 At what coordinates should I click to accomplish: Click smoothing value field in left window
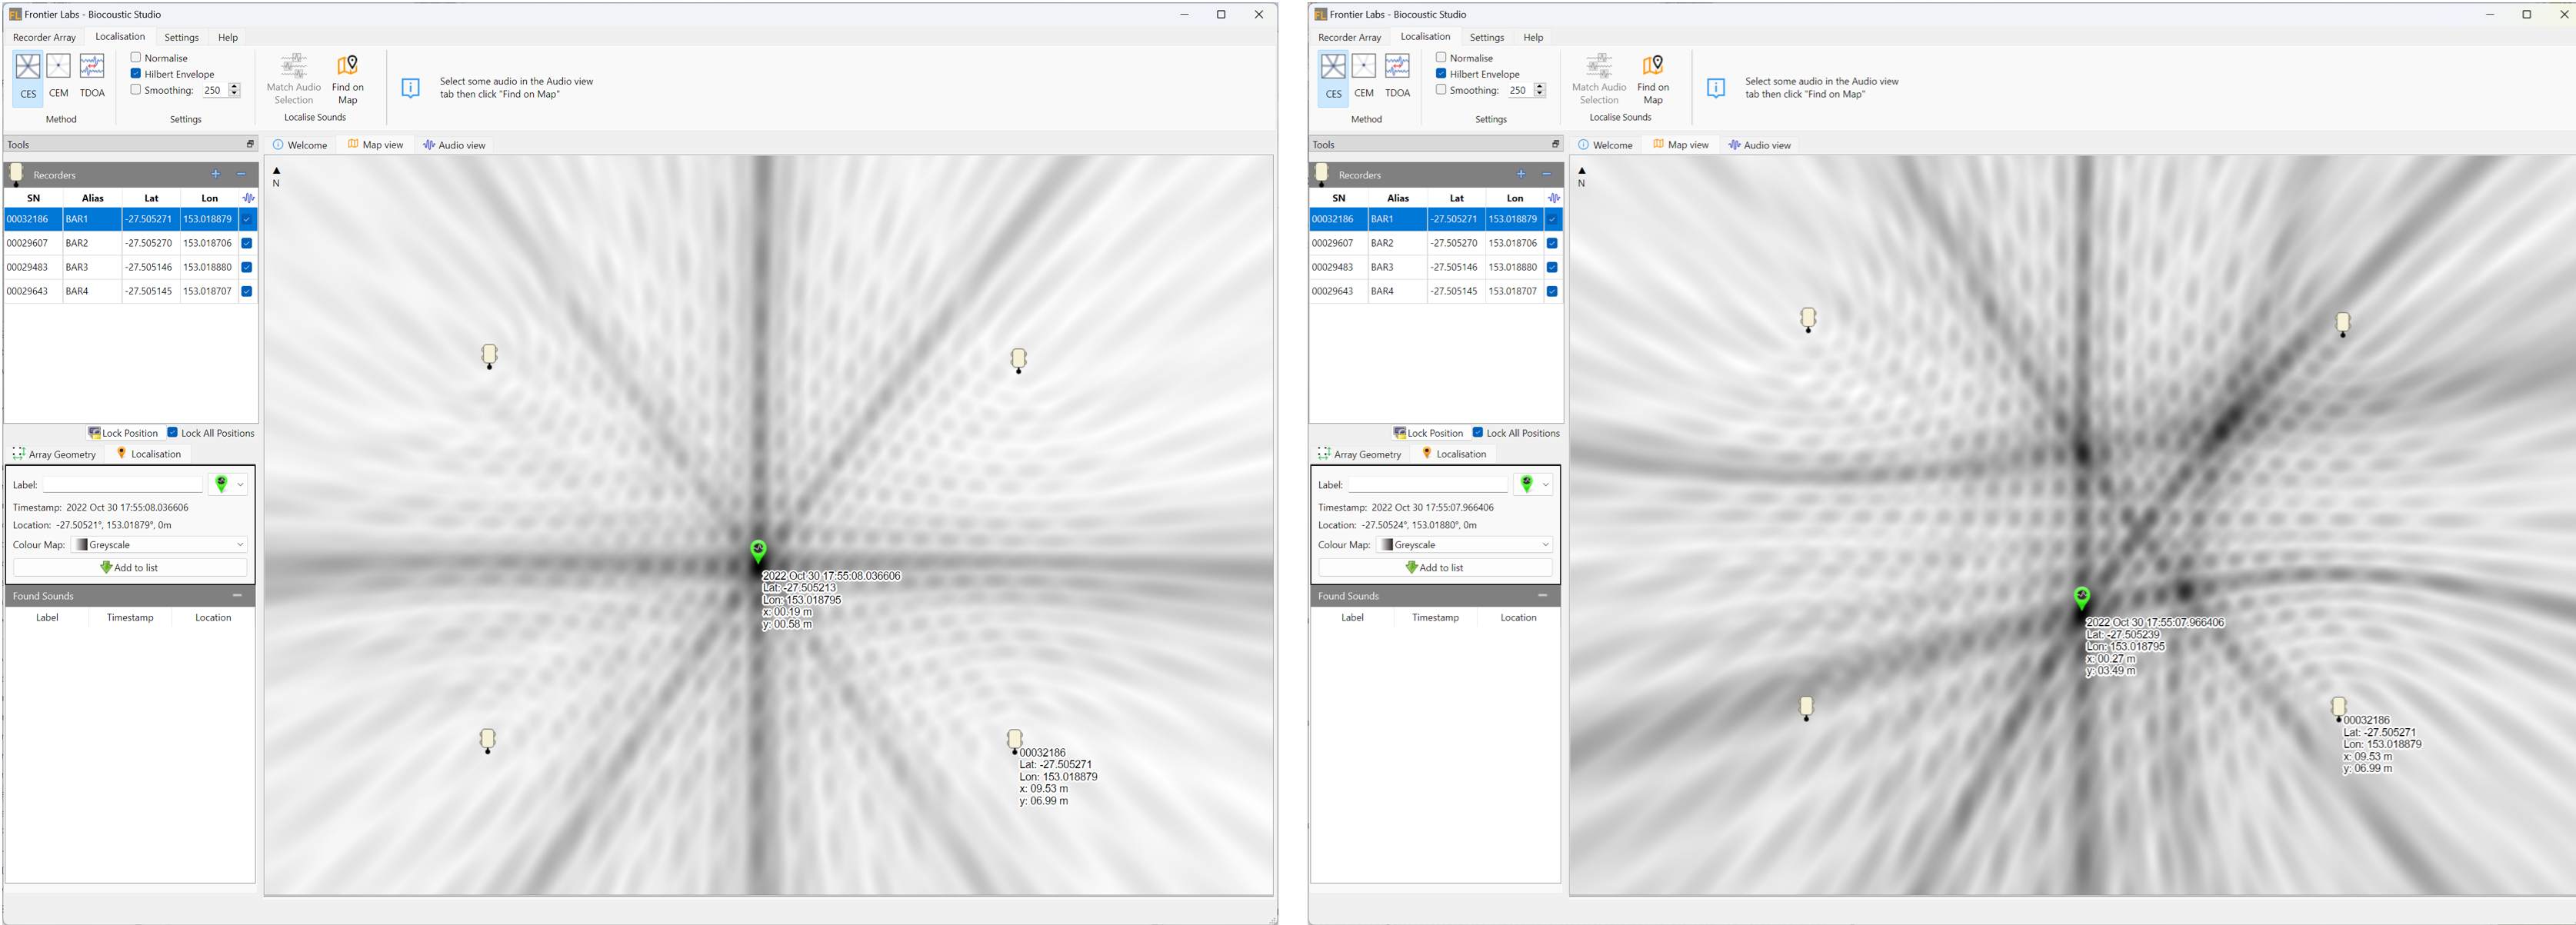click(214, 90)
